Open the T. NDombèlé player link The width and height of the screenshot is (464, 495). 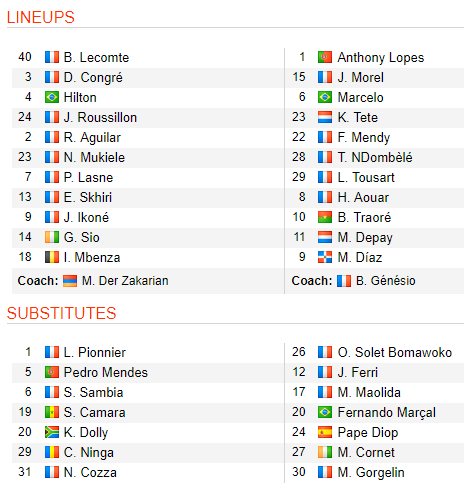point(375,157)
